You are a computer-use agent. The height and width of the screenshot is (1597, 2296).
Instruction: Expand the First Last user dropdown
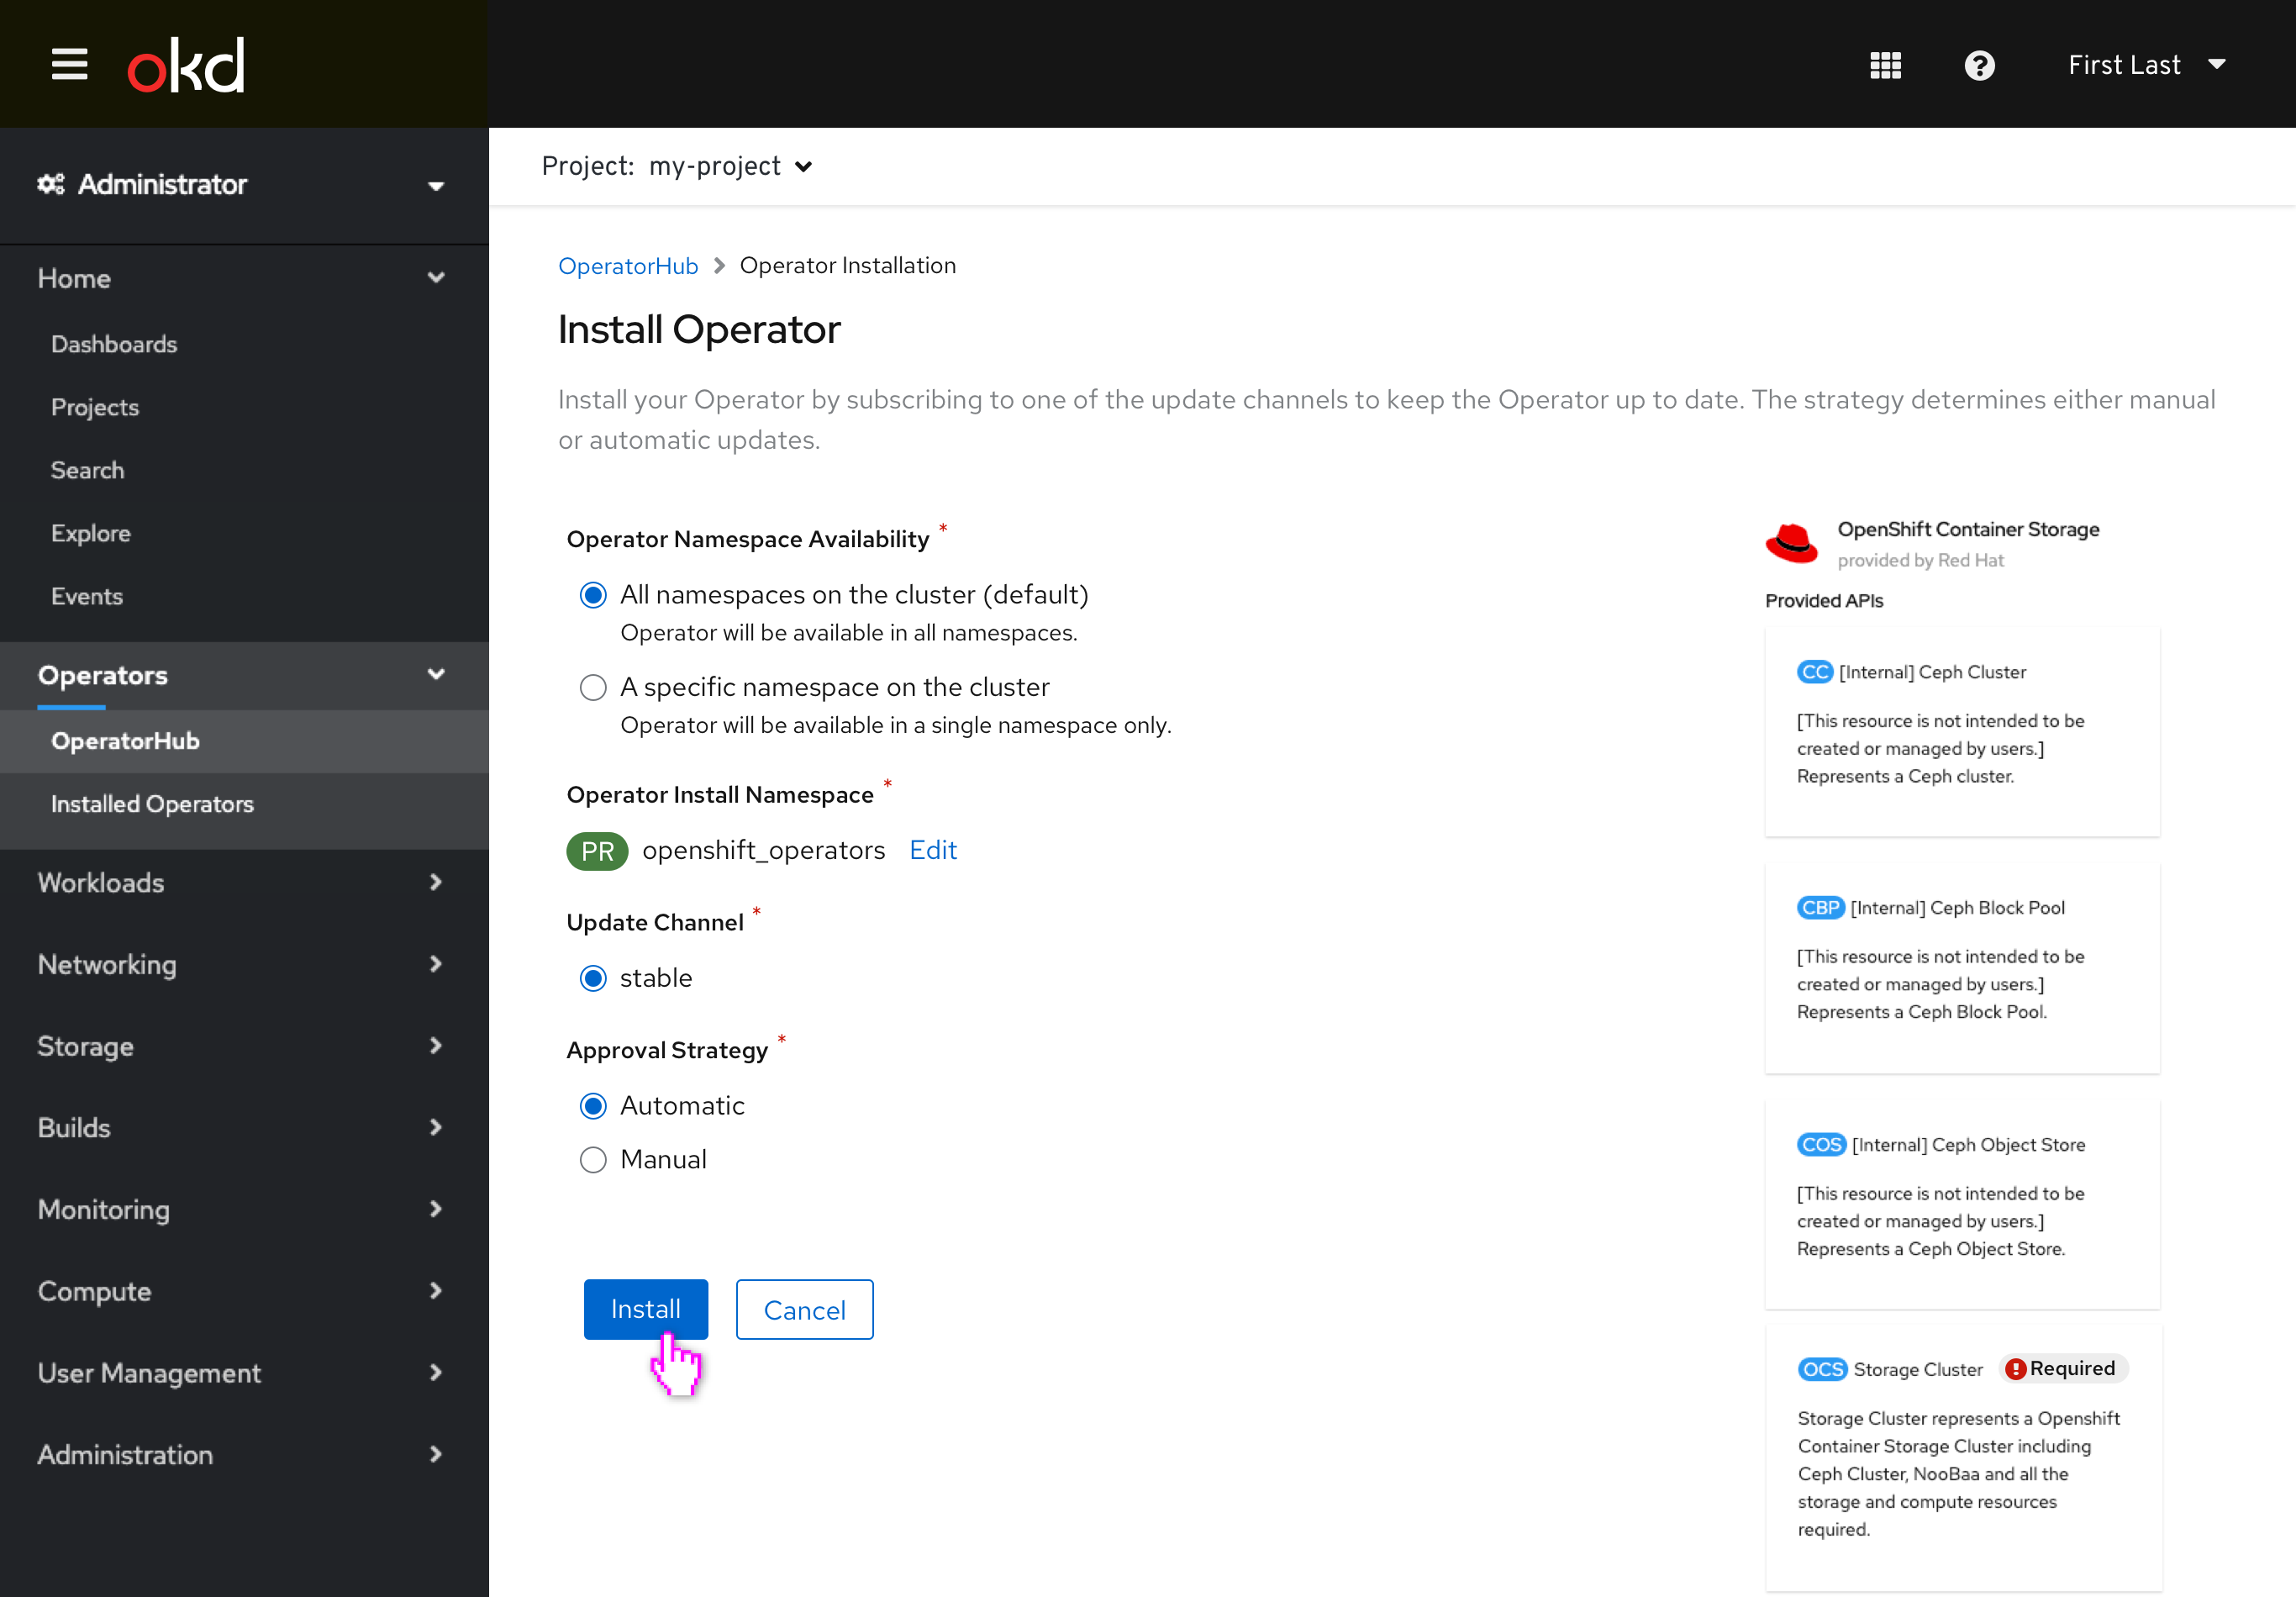click(2144, 63)
